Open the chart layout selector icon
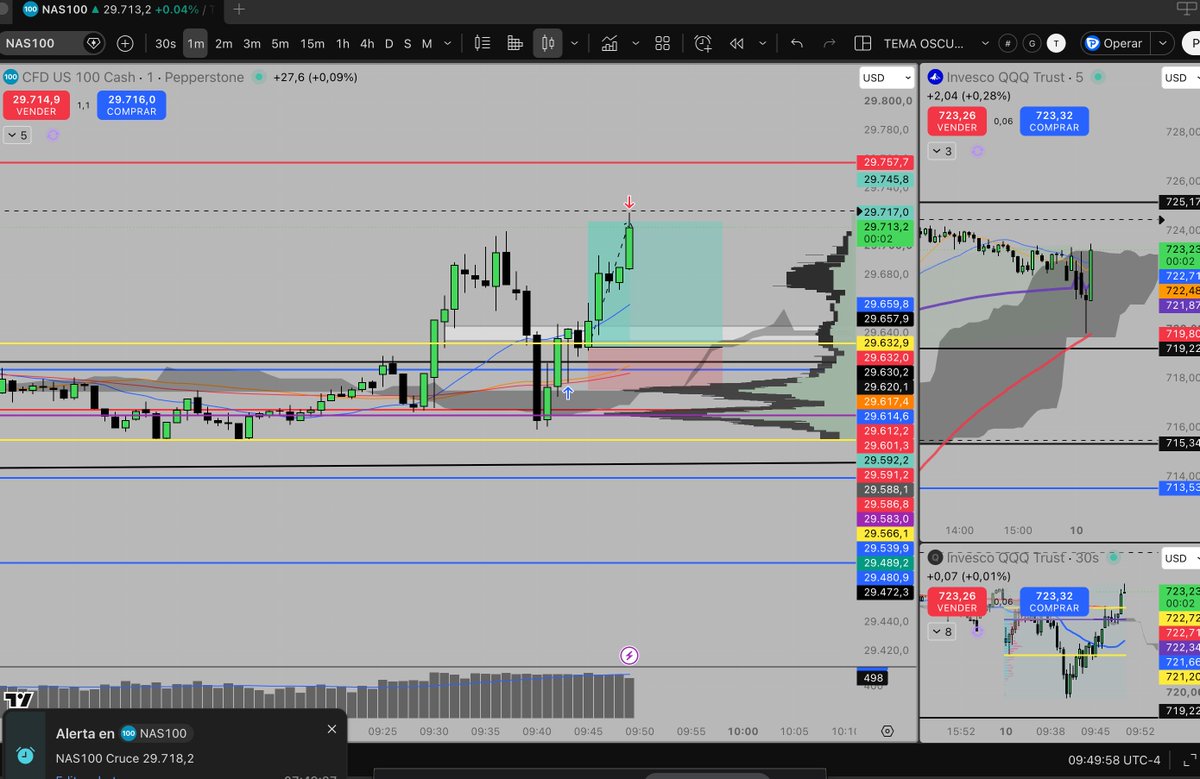Viewport: 1200px width, 779px height. click(x=863, y=43)
